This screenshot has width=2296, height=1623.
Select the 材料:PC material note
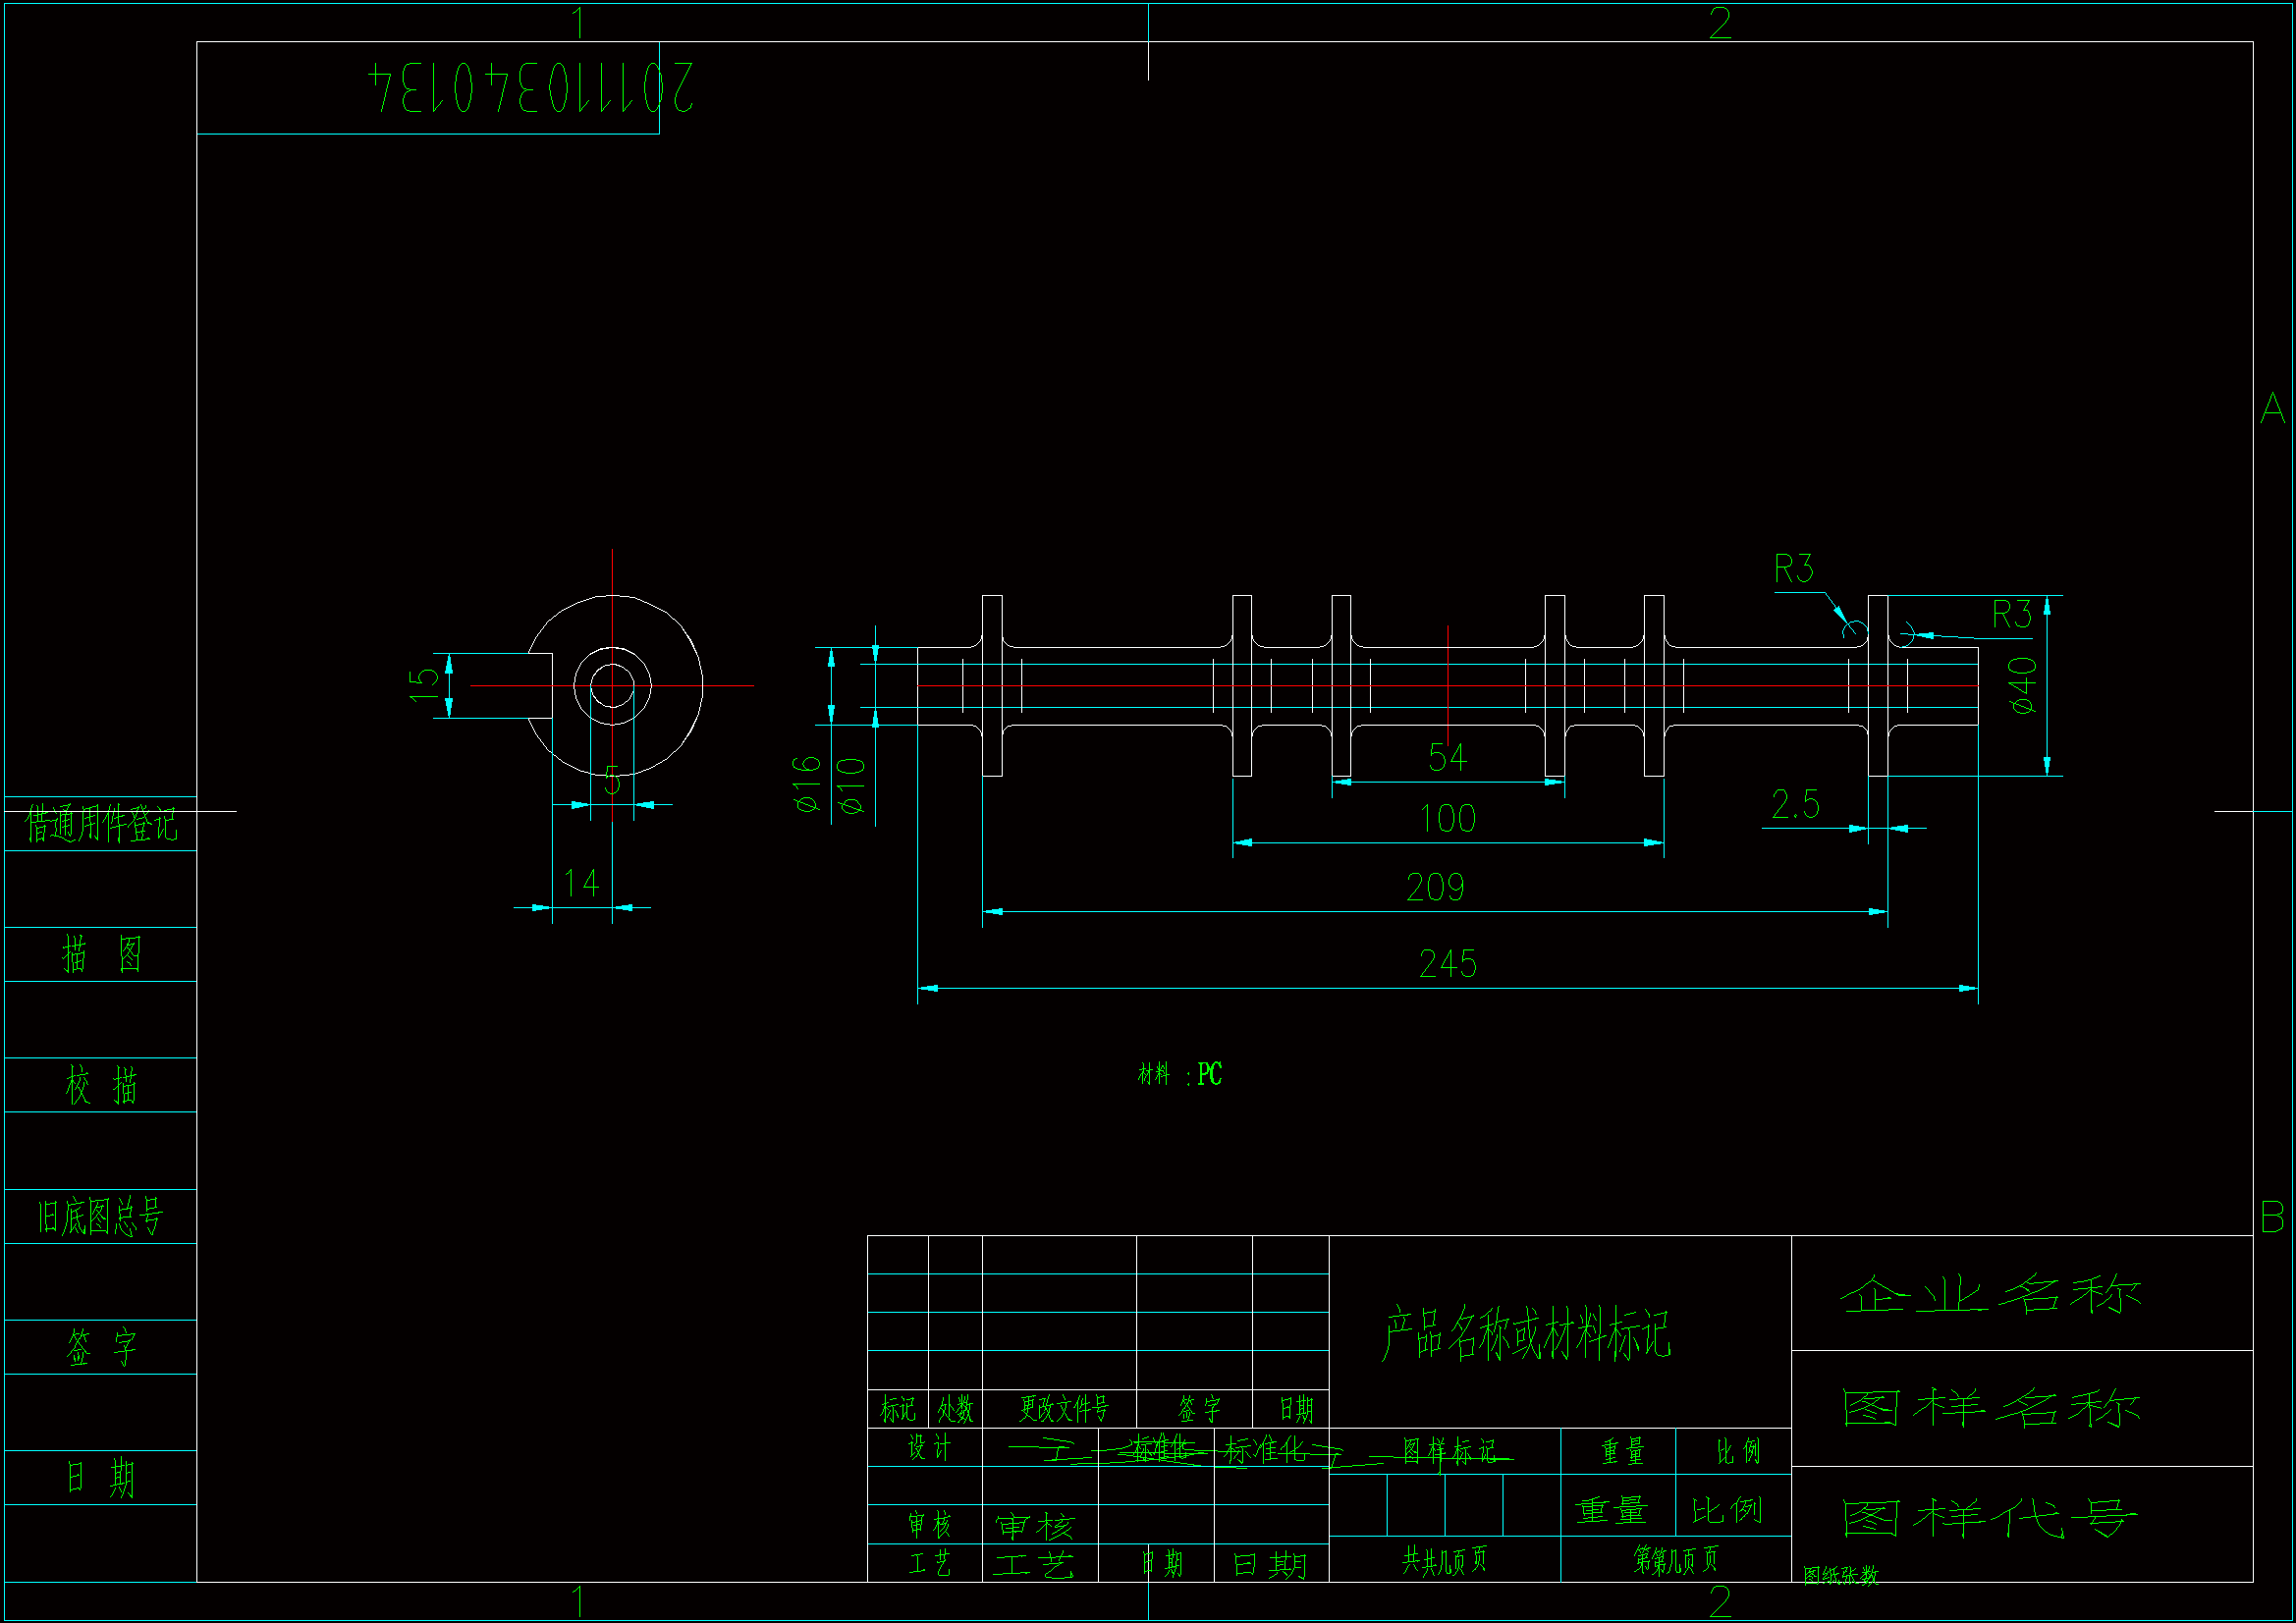(1179, 1075)
